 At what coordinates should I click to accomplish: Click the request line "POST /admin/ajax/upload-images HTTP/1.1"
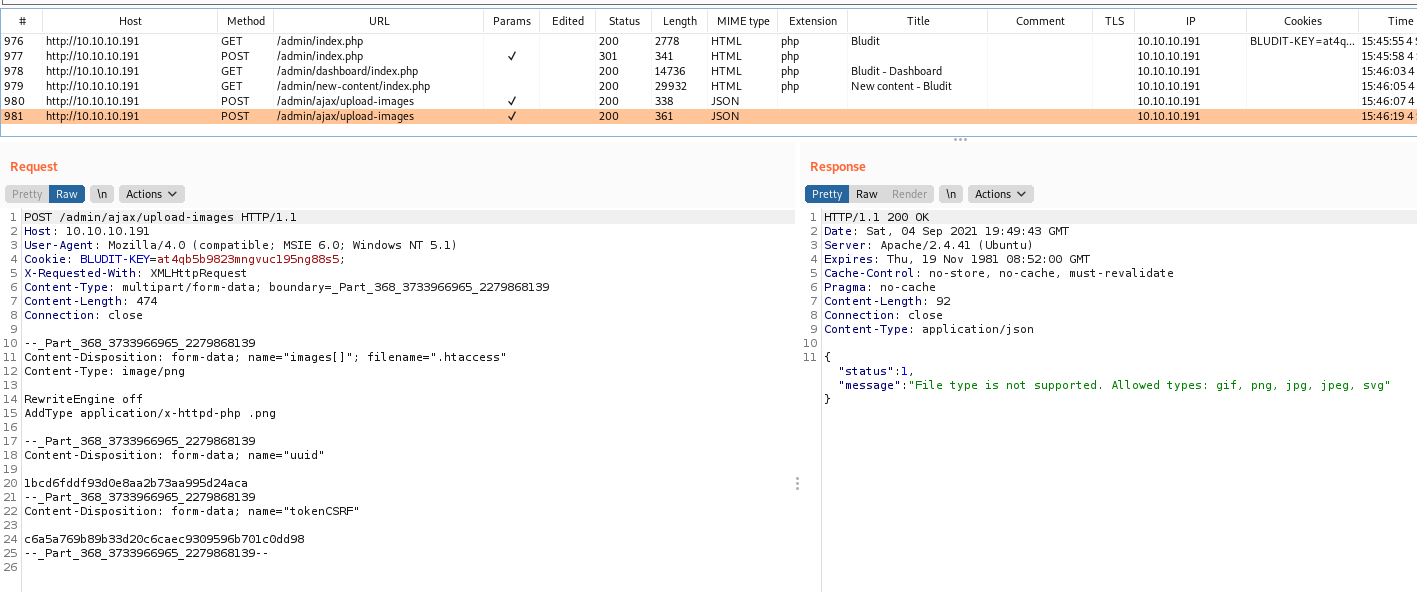(160, 217)
